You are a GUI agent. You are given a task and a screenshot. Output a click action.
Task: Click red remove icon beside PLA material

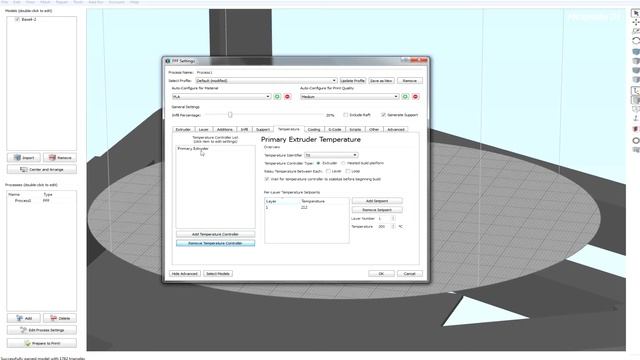287,97
